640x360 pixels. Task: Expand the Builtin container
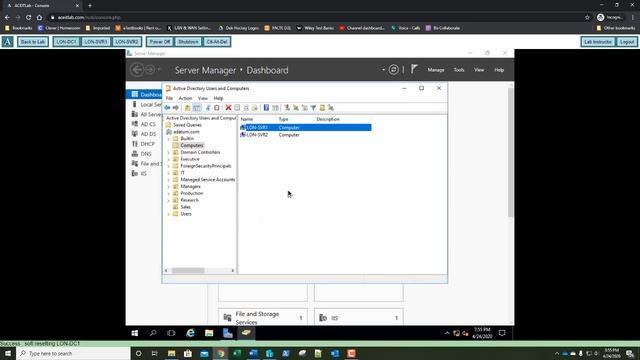(x=169, y=139)
